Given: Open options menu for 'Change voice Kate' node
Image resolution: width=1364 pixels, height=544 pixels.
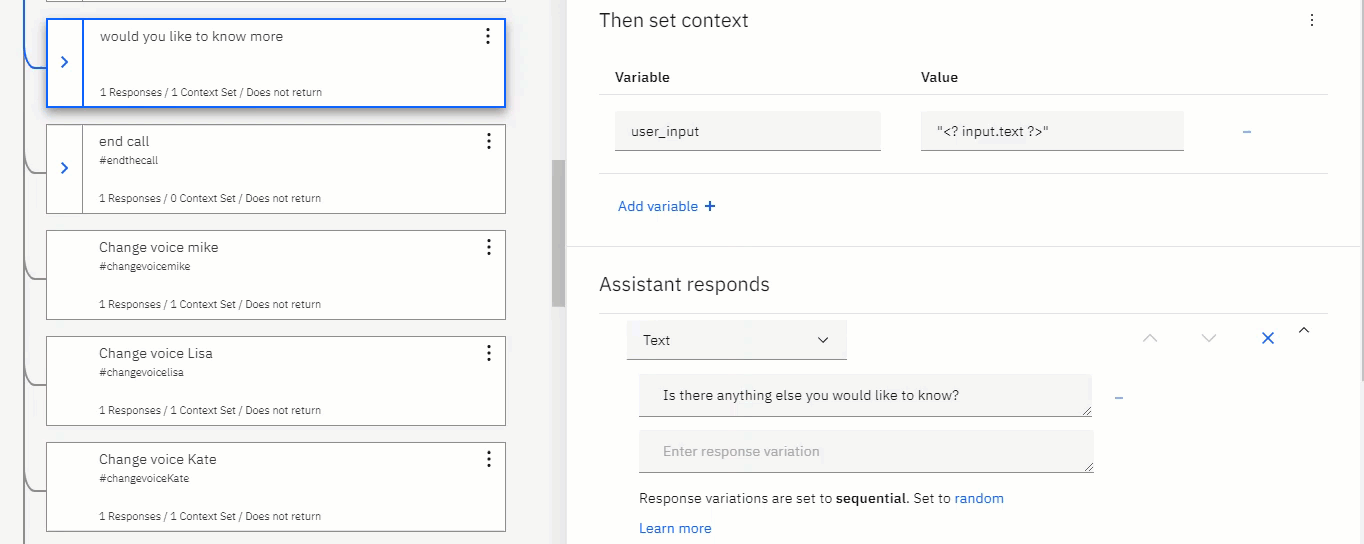Looking at the screenshot, I should [488, 459].
